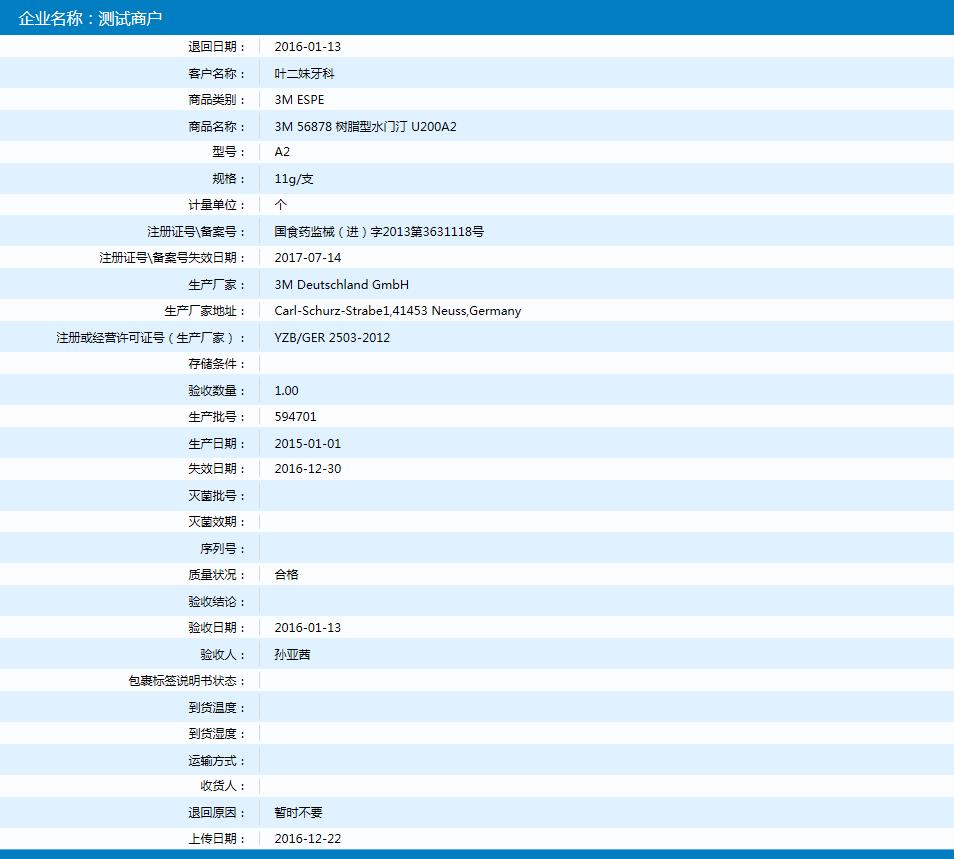954x859 pixels.
Task: Click the 灭菌效期 label
Action: click(x=216, y=522)
